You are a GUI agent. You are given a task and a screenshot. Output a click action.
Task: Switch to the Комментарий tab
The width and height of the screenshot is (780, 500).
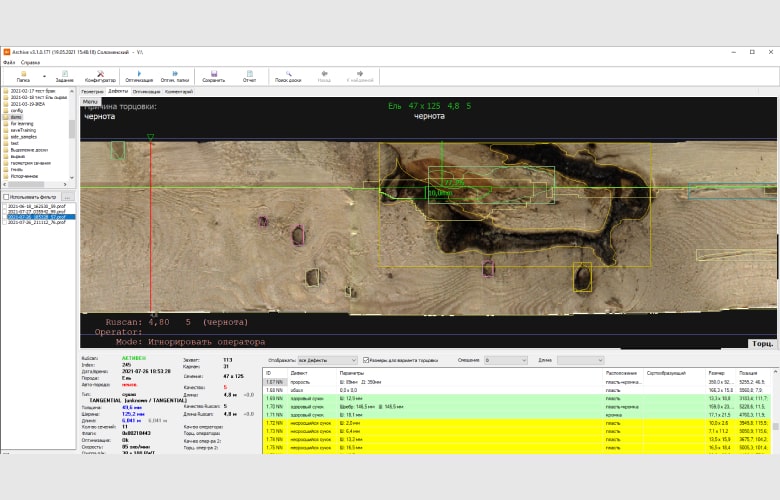[179, 92]
